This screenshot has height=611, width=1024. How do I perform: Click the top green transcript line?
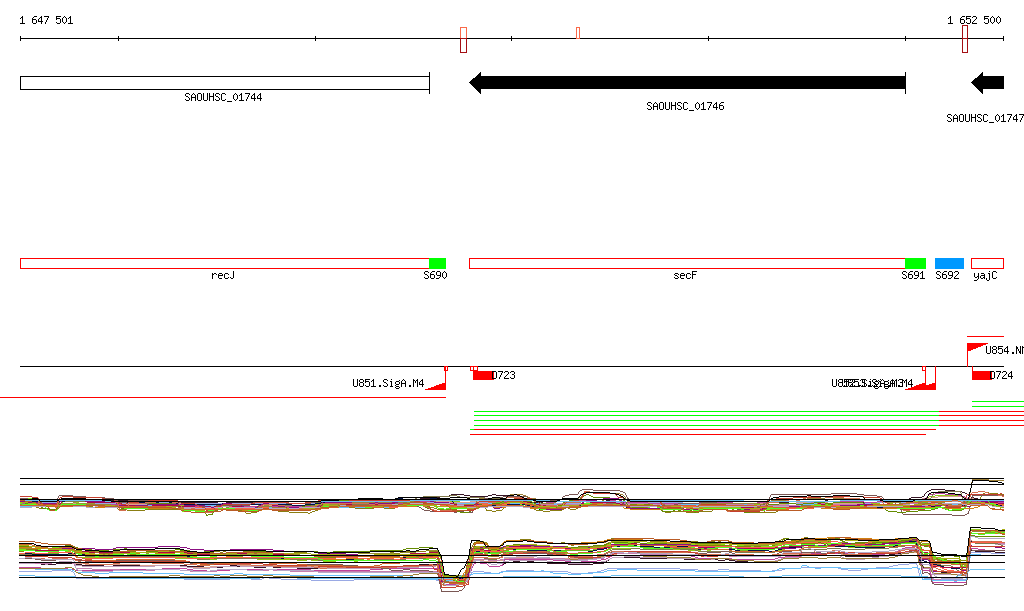click(705, 412)
